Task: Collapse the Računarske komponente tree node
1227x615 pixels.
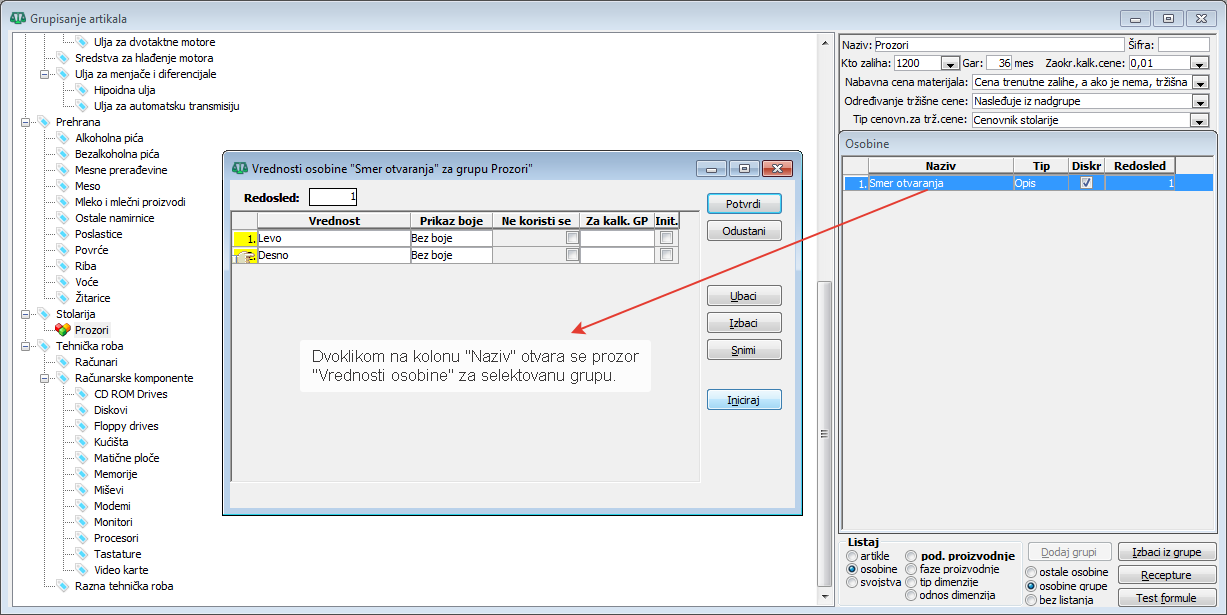Action: tap(44, 378)
